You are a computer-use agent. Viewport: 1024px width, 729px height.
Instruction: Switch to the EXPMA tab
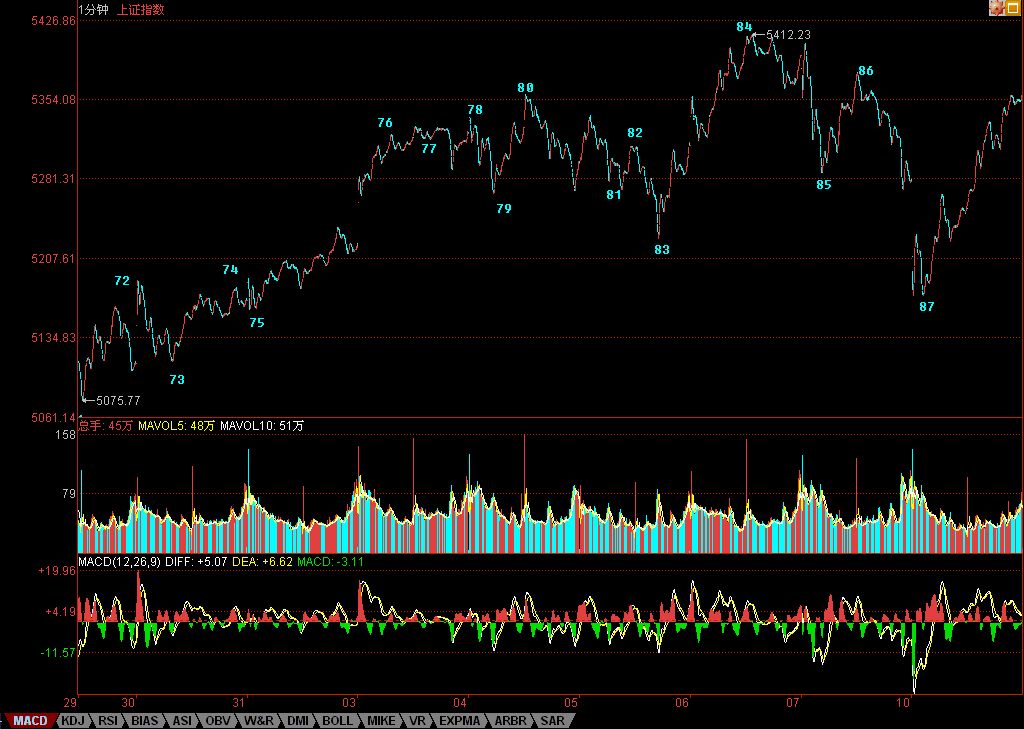(x=460, y=720)
